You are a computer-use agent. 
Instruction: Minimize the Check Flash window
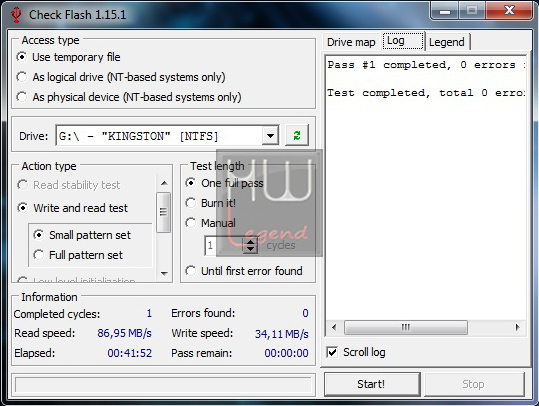click(444, 11)
